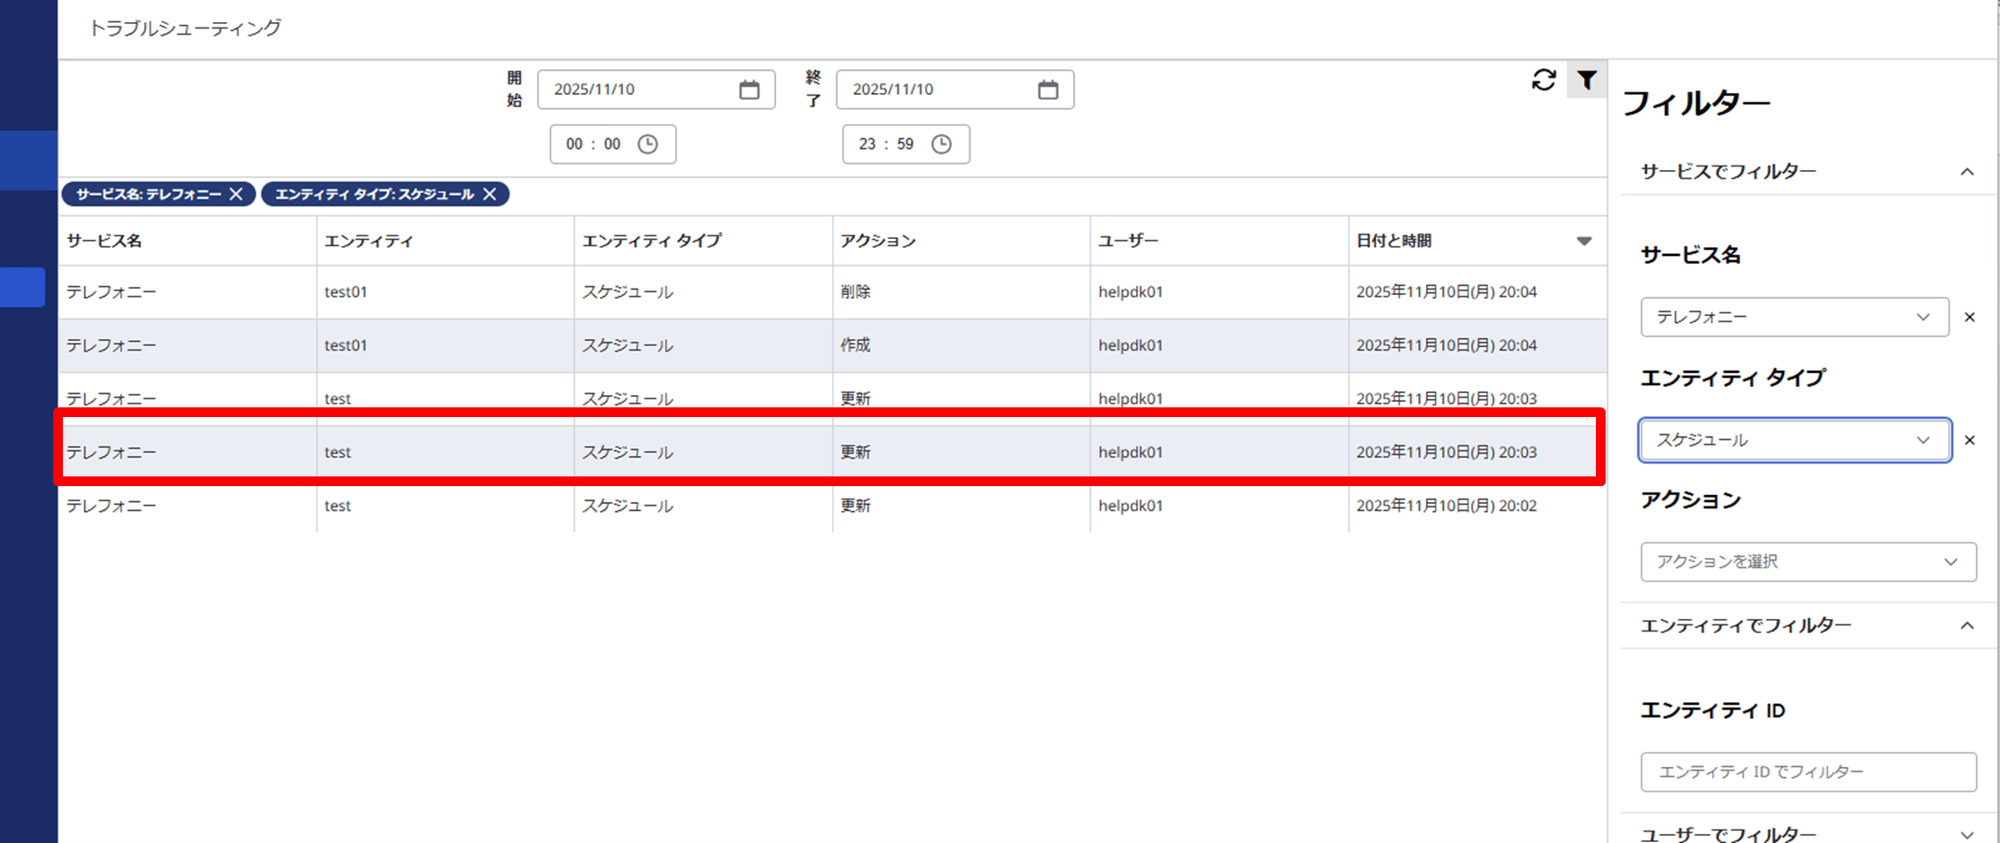Open the start date calendar picker icon
This screenshot has height=843, width=2000.
(749, 90)
